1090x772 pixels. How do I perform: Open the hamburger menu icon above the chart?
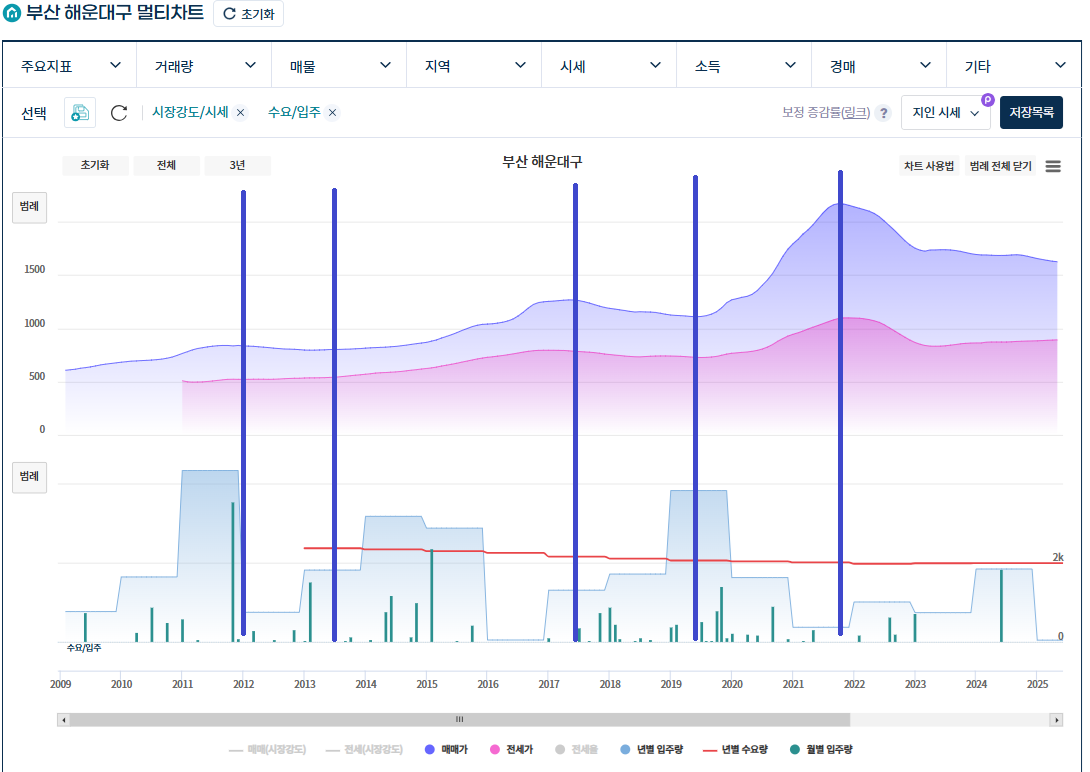pos(1052,166)
